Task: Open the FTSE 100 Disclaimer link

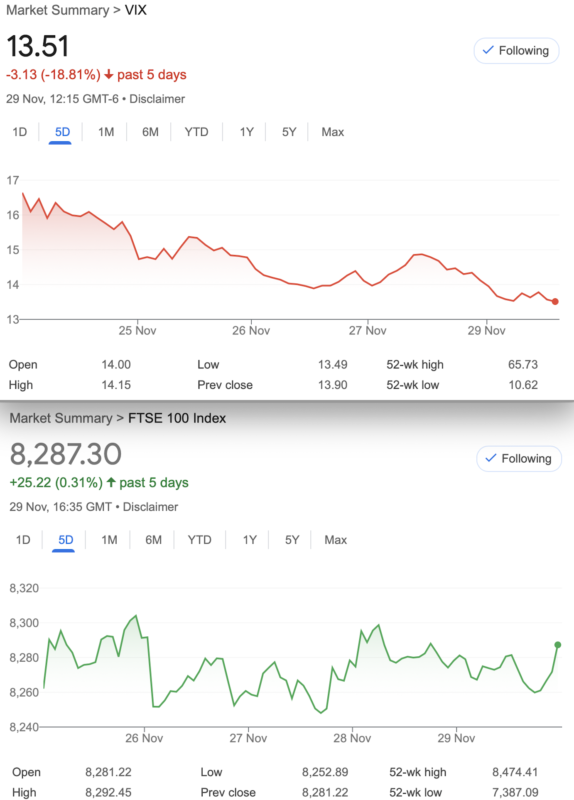Action: tap(151, 507)
